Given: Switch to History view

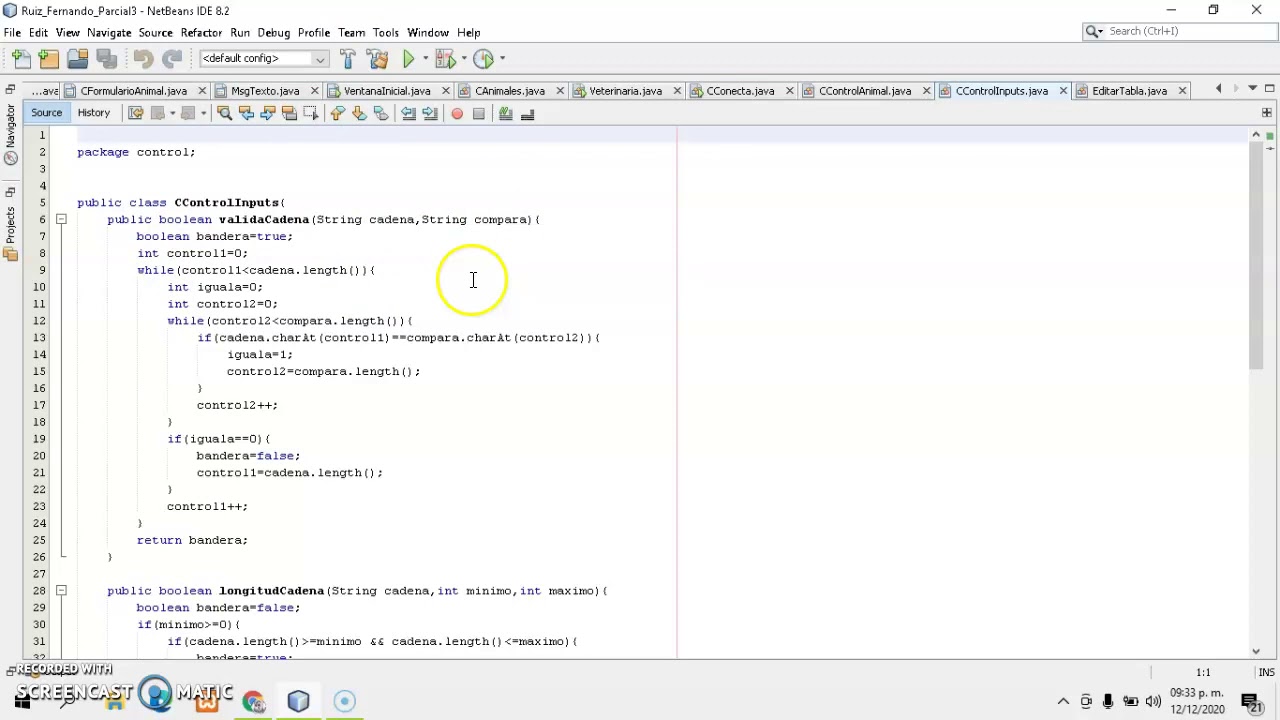Looking at the screenshot, I should 94,113.
